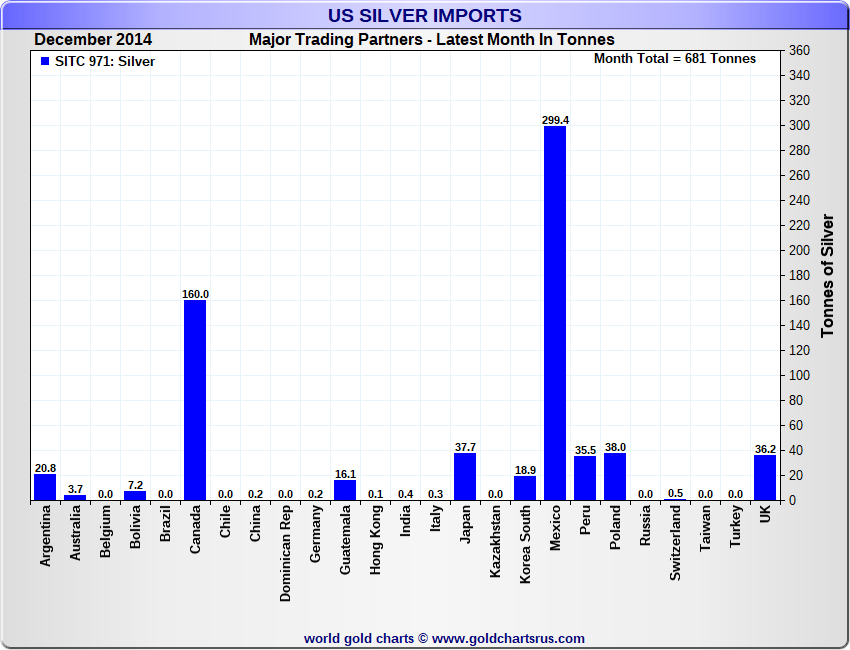
Task: Select the Canada bar at 160.0
Action: click(x=195, y=400)
